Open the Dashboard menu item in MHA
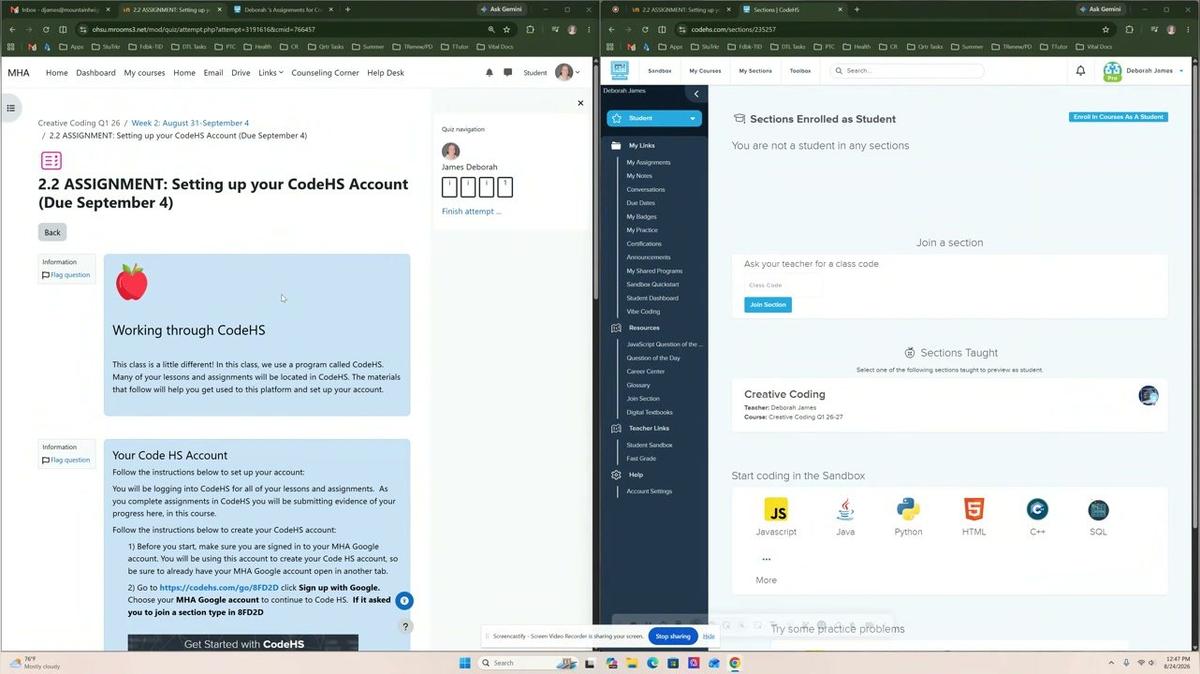 (96, 73)
